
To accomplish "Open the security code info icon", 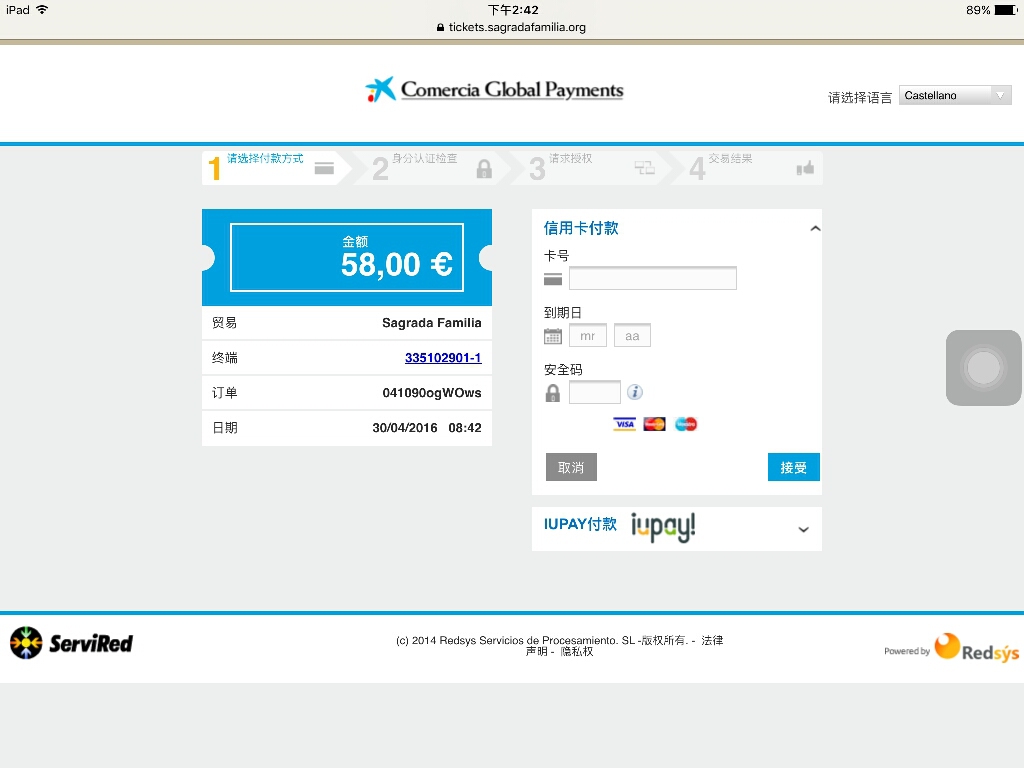I will pyautogui.click(x=635, y=392).
